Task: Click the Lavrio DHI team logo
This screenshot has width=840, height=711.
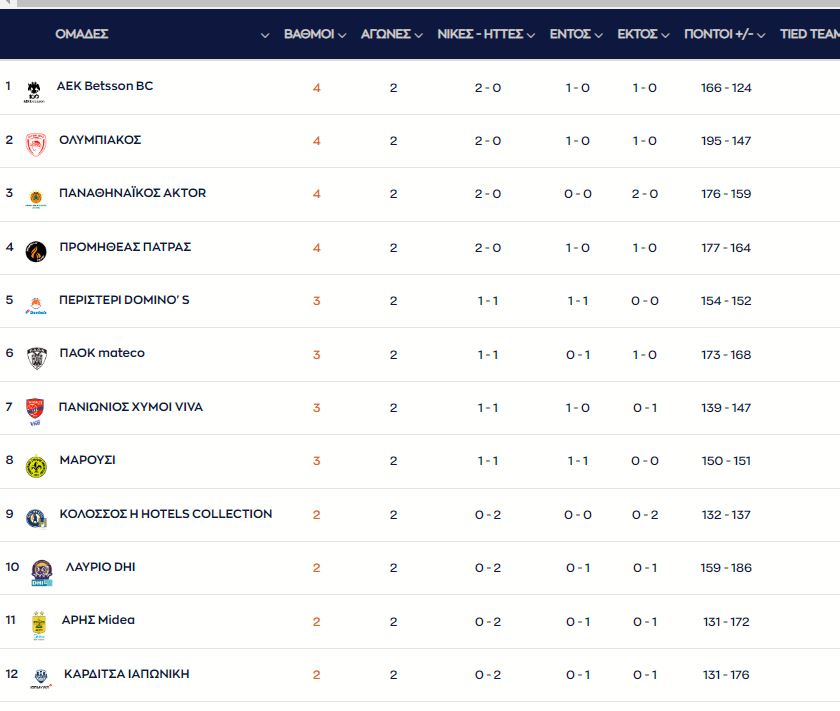Action: pos(41,572)
